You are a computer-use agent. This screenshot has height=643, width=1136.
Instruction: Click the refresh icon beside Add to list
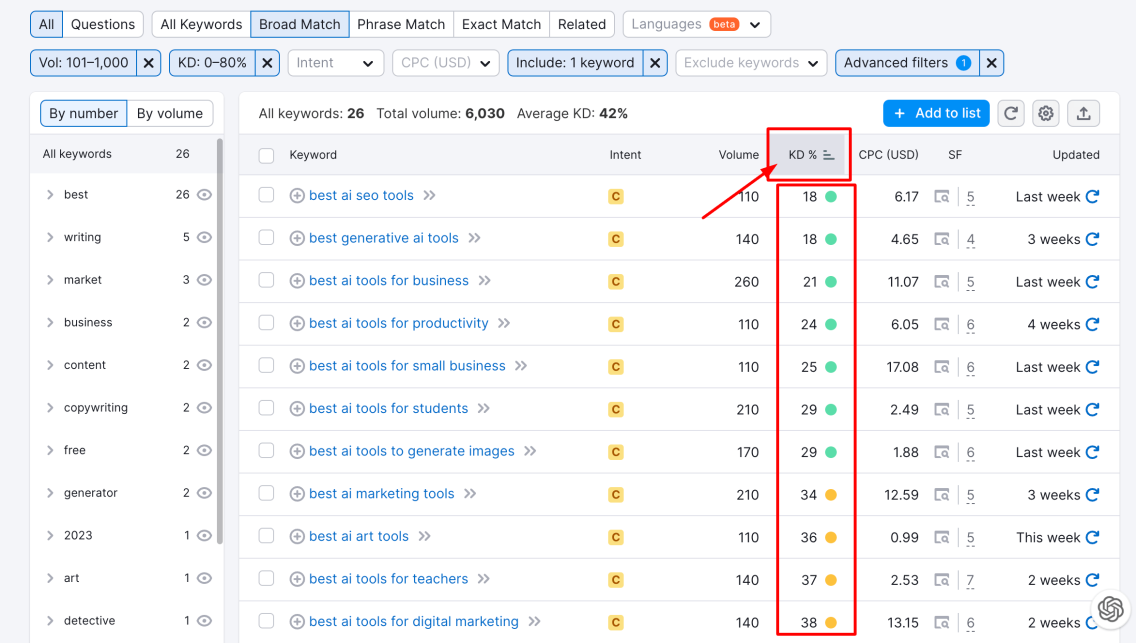coord(1011,113)
